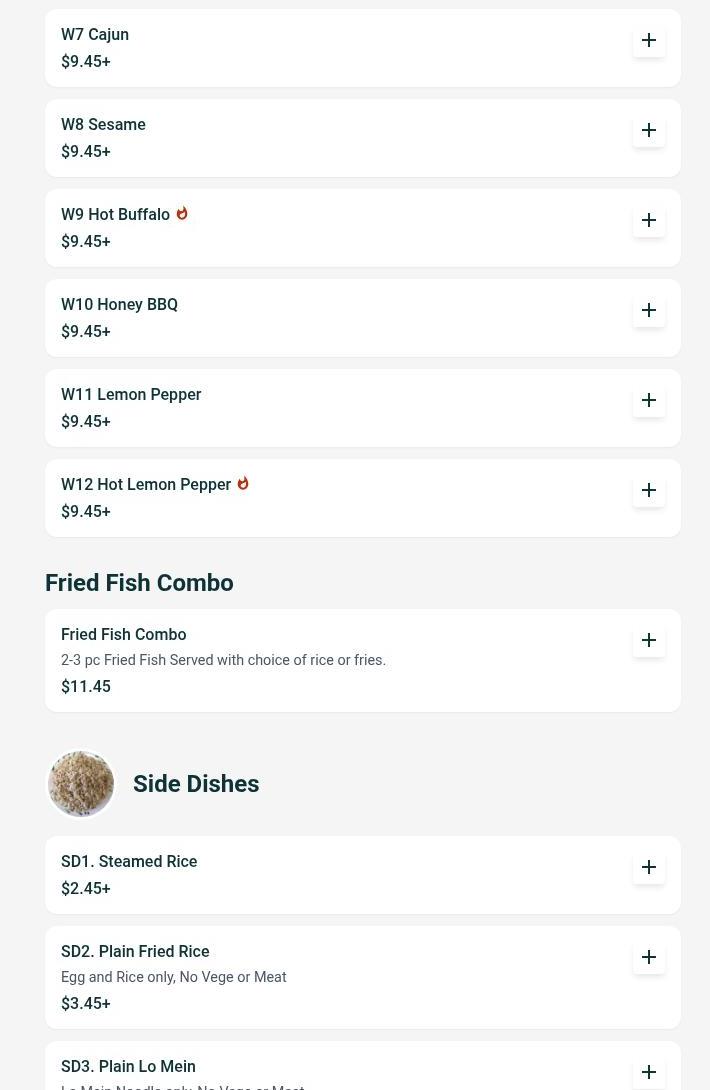Image resolution: width=710 pixels, height=1090 pixels.
Task: Click the Fried Fish Combo section heading
Action: point(139,583)
